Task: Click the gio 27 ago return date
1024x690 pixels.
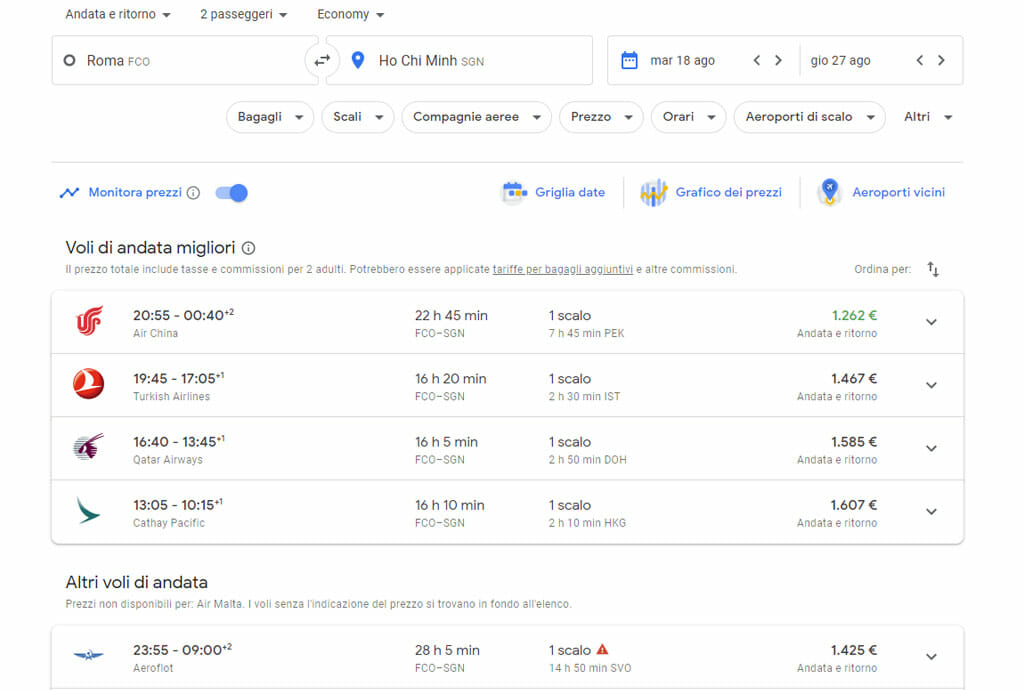Action: [x=840, y=61]
